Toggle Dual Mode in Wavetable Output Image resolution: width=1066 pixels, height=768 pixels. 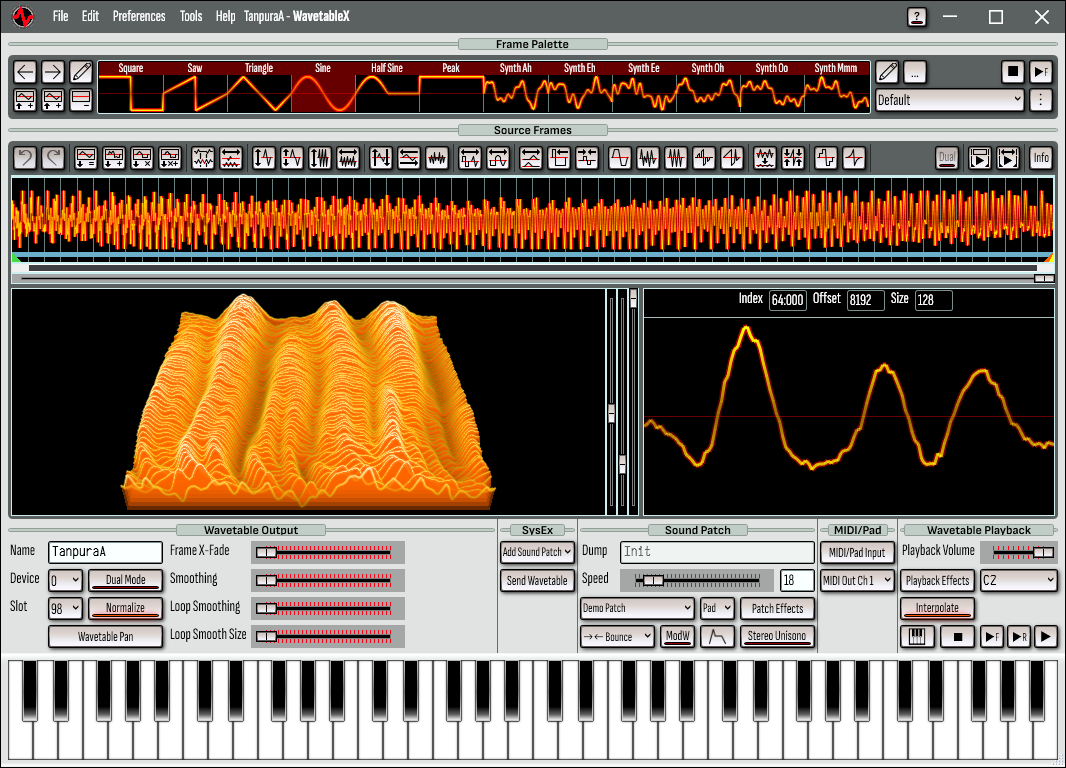[126, 580]
